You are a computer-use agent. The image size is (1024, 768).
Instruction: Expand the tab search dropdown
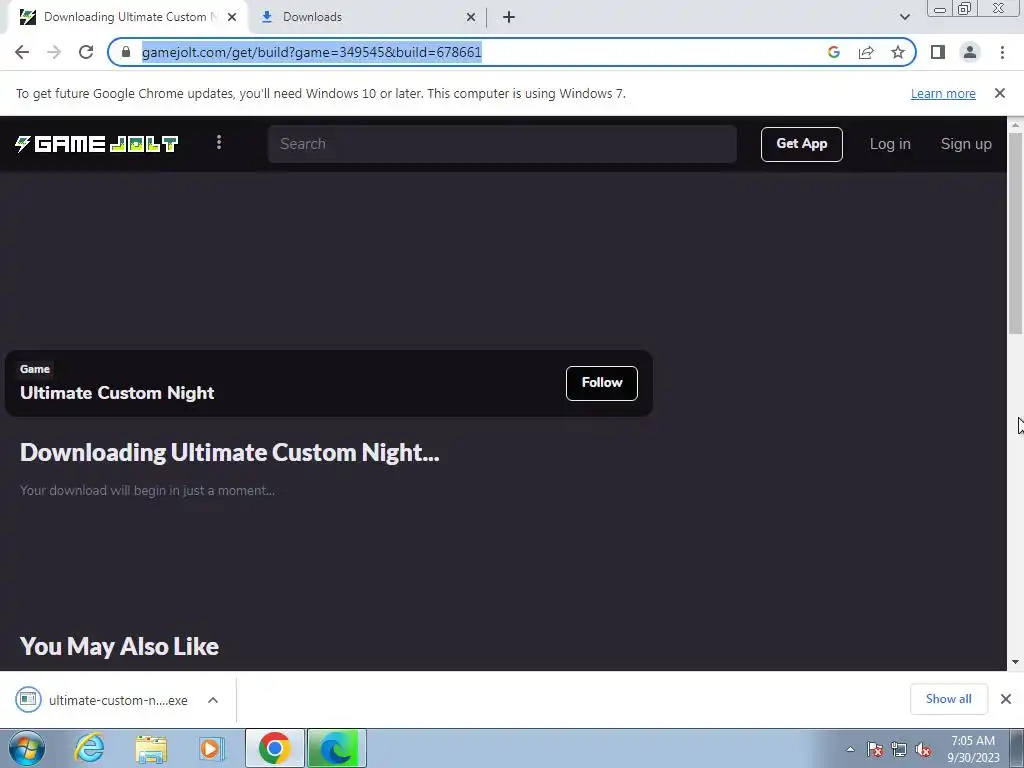click(904, 17)
